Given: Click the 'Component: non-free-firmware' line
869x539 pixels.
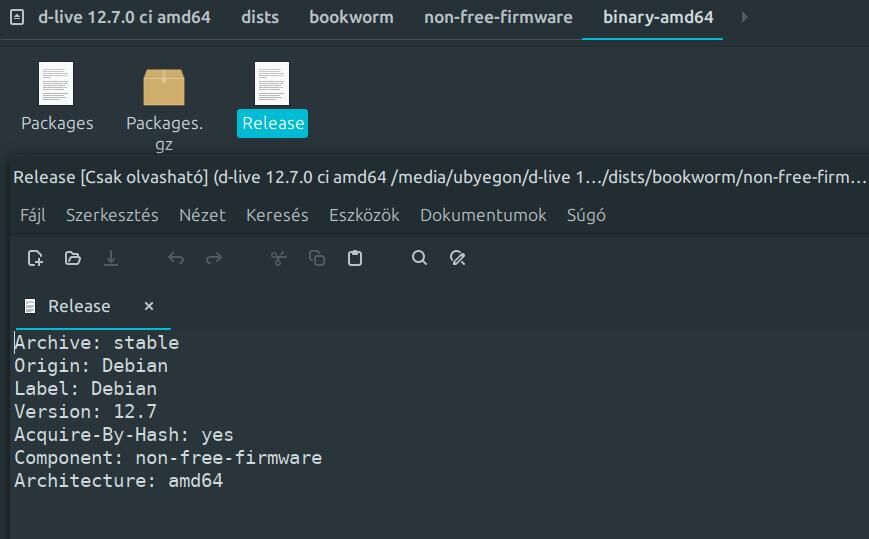Looking at the screenshot, I should click(x=168, y=458).
